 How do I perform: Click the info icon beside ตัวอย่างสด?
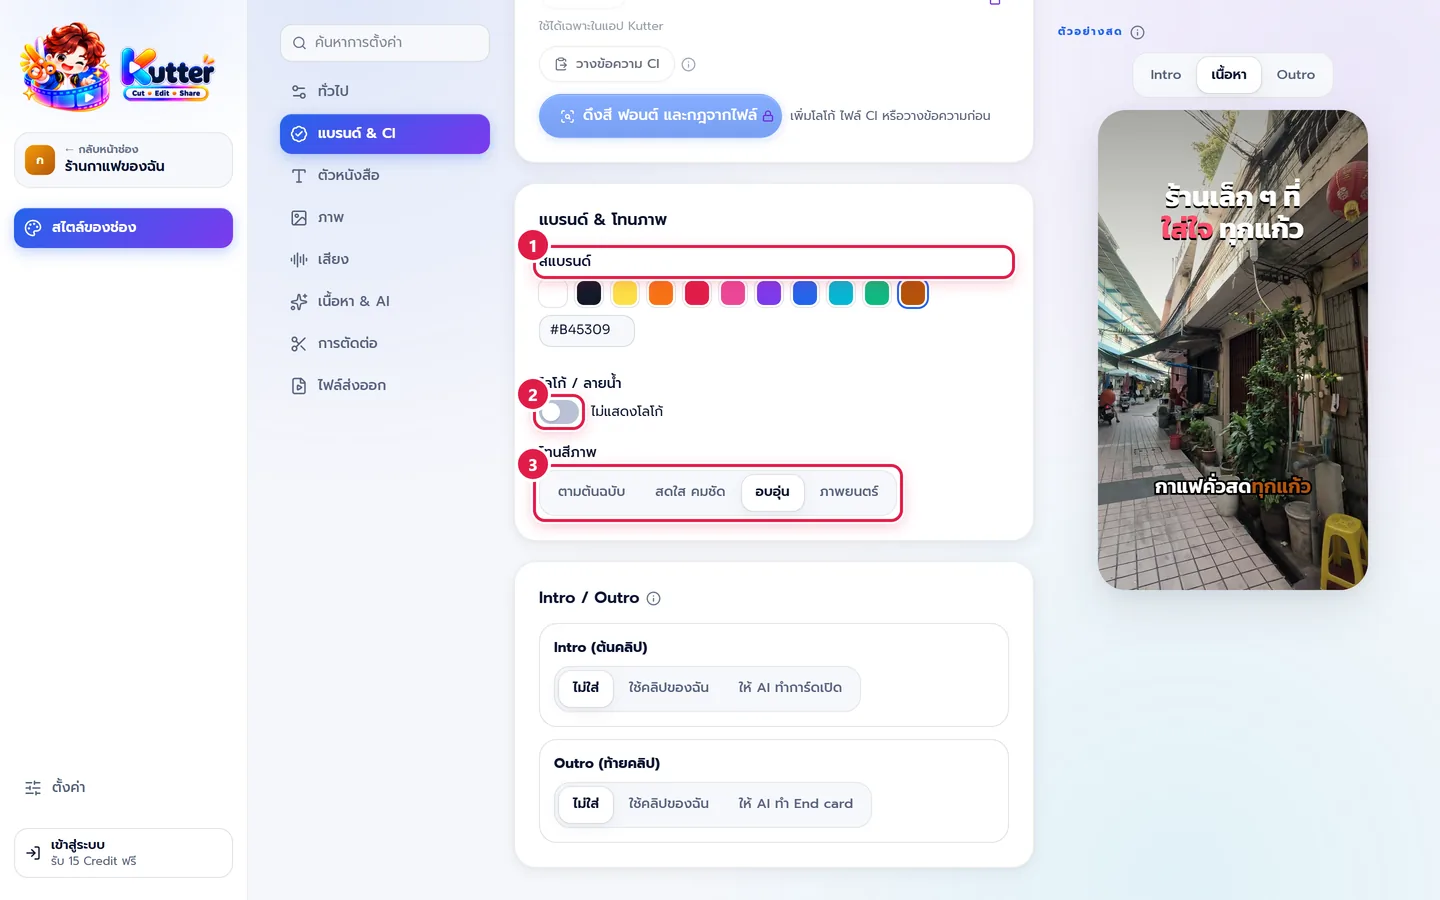(x=1137, y=32)
